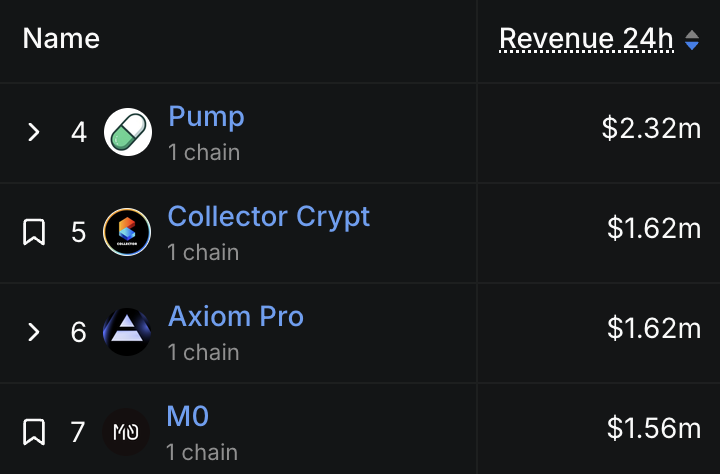Click the Collector Crypt logo icon
This screenshot has height=474, width=720.
click(x=127, y=232)
